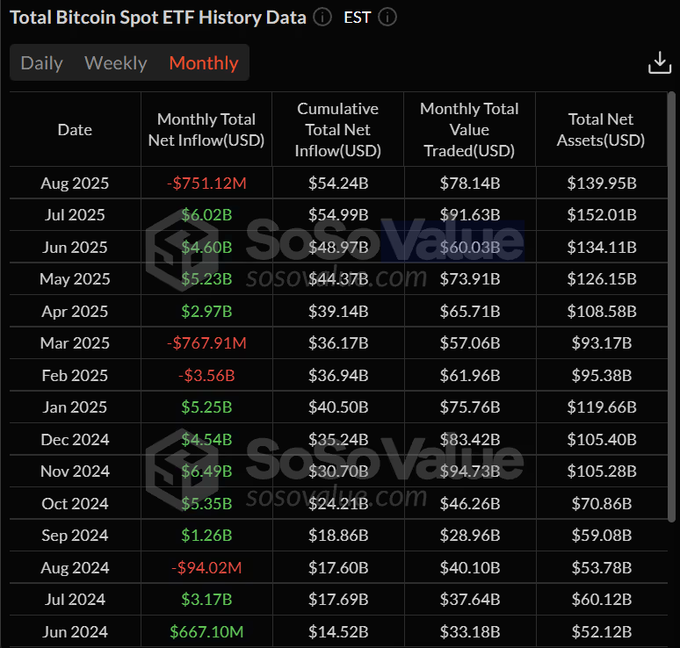
Task: Click $119.66B Jan 2025 net assets
Action: click(x=602, y=407)
